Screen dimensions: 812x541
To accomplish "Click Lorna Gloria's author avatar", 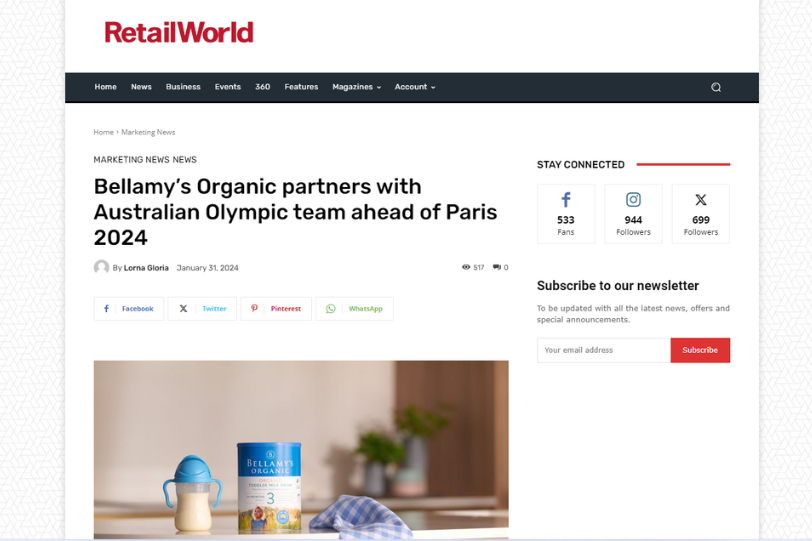I will pyautogui.click(x=101, y=267).
